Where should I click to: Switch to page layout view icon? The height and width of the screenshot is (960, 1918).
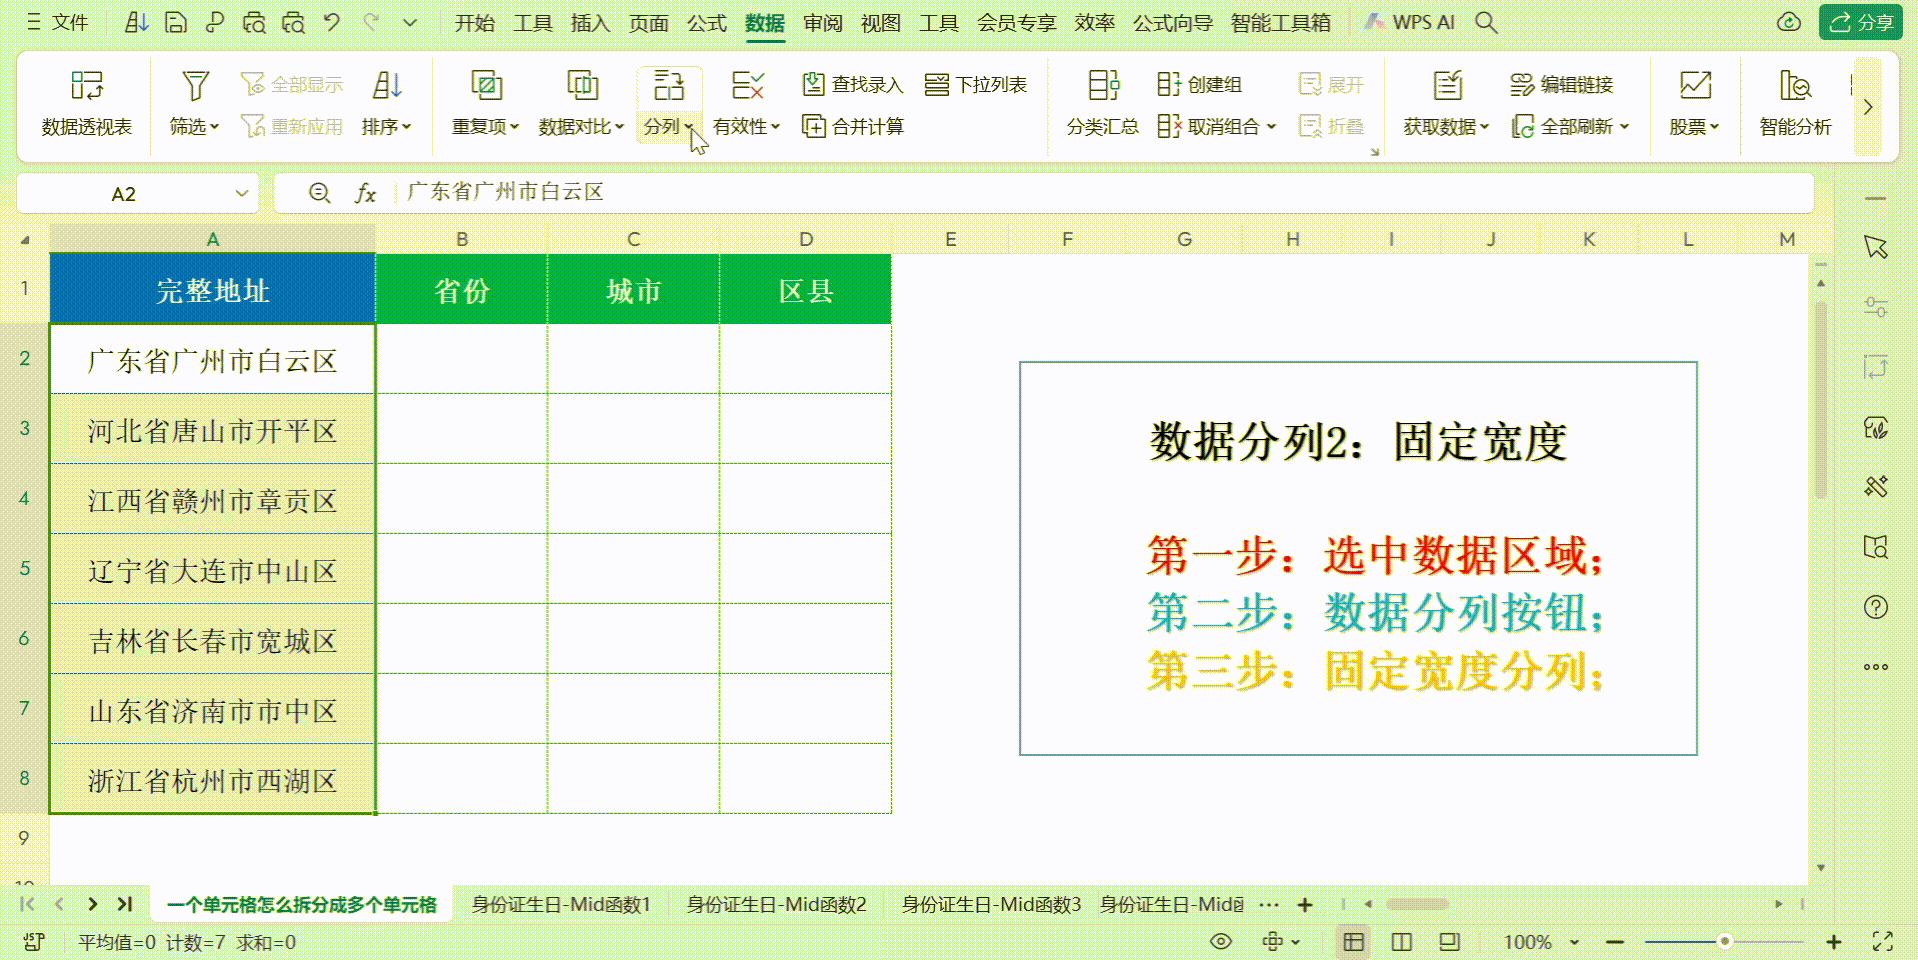click(x=1402, y=942)
